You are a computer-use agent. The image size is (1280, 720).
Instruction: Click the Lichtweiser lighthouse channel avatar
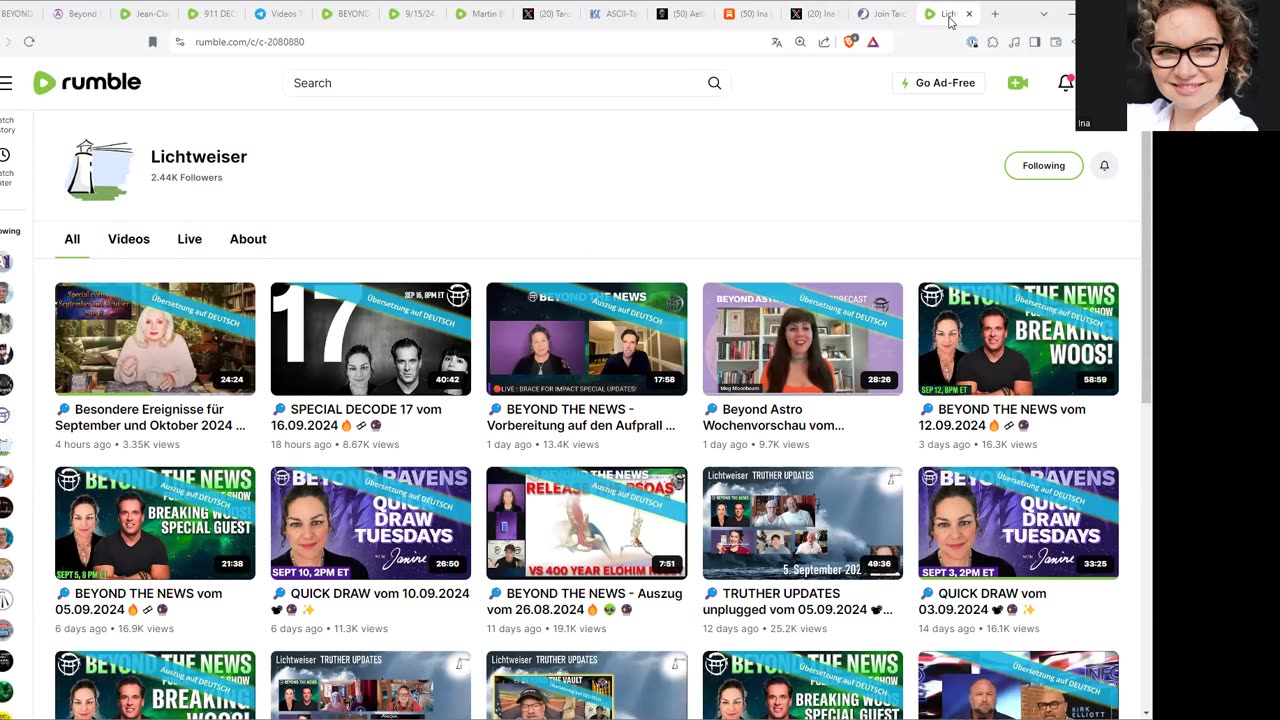coord(99,170)
